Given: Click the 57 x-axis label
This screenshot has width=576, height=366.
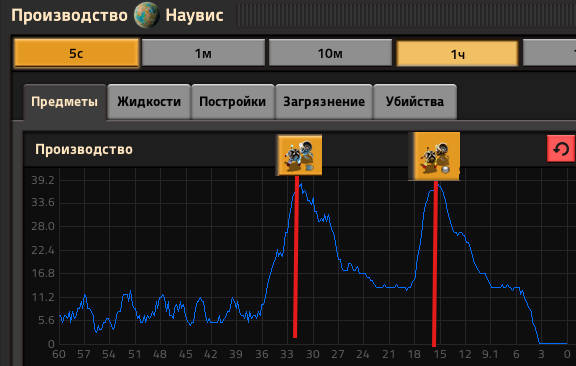Looking at the screenshot, I should click(84, 354).
